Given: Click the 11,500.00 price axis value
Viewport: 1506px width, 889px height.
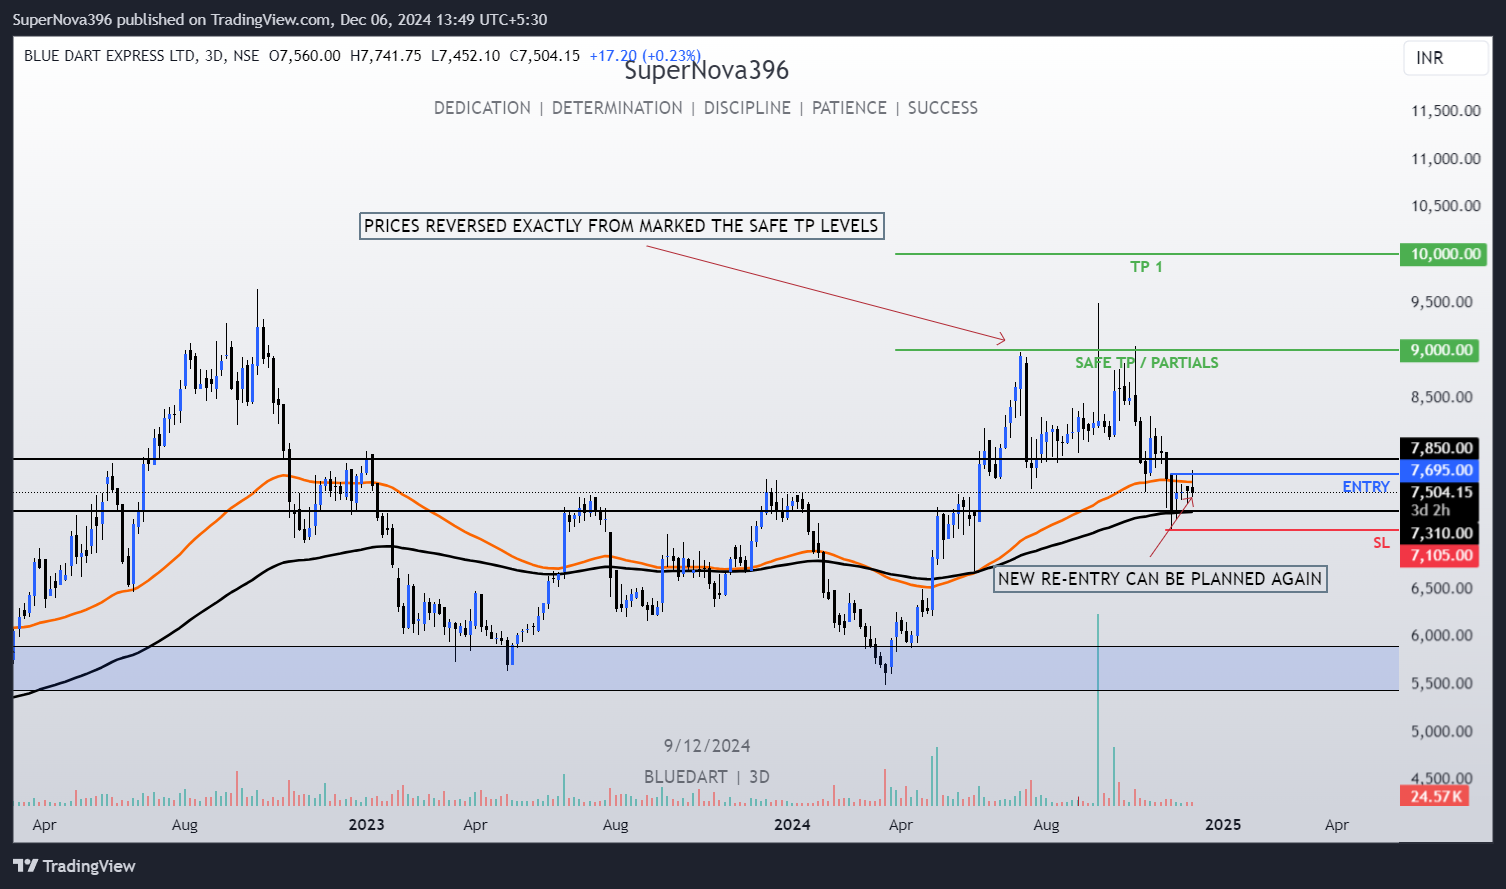Looking at the screenshot, I should point(1445,111).
